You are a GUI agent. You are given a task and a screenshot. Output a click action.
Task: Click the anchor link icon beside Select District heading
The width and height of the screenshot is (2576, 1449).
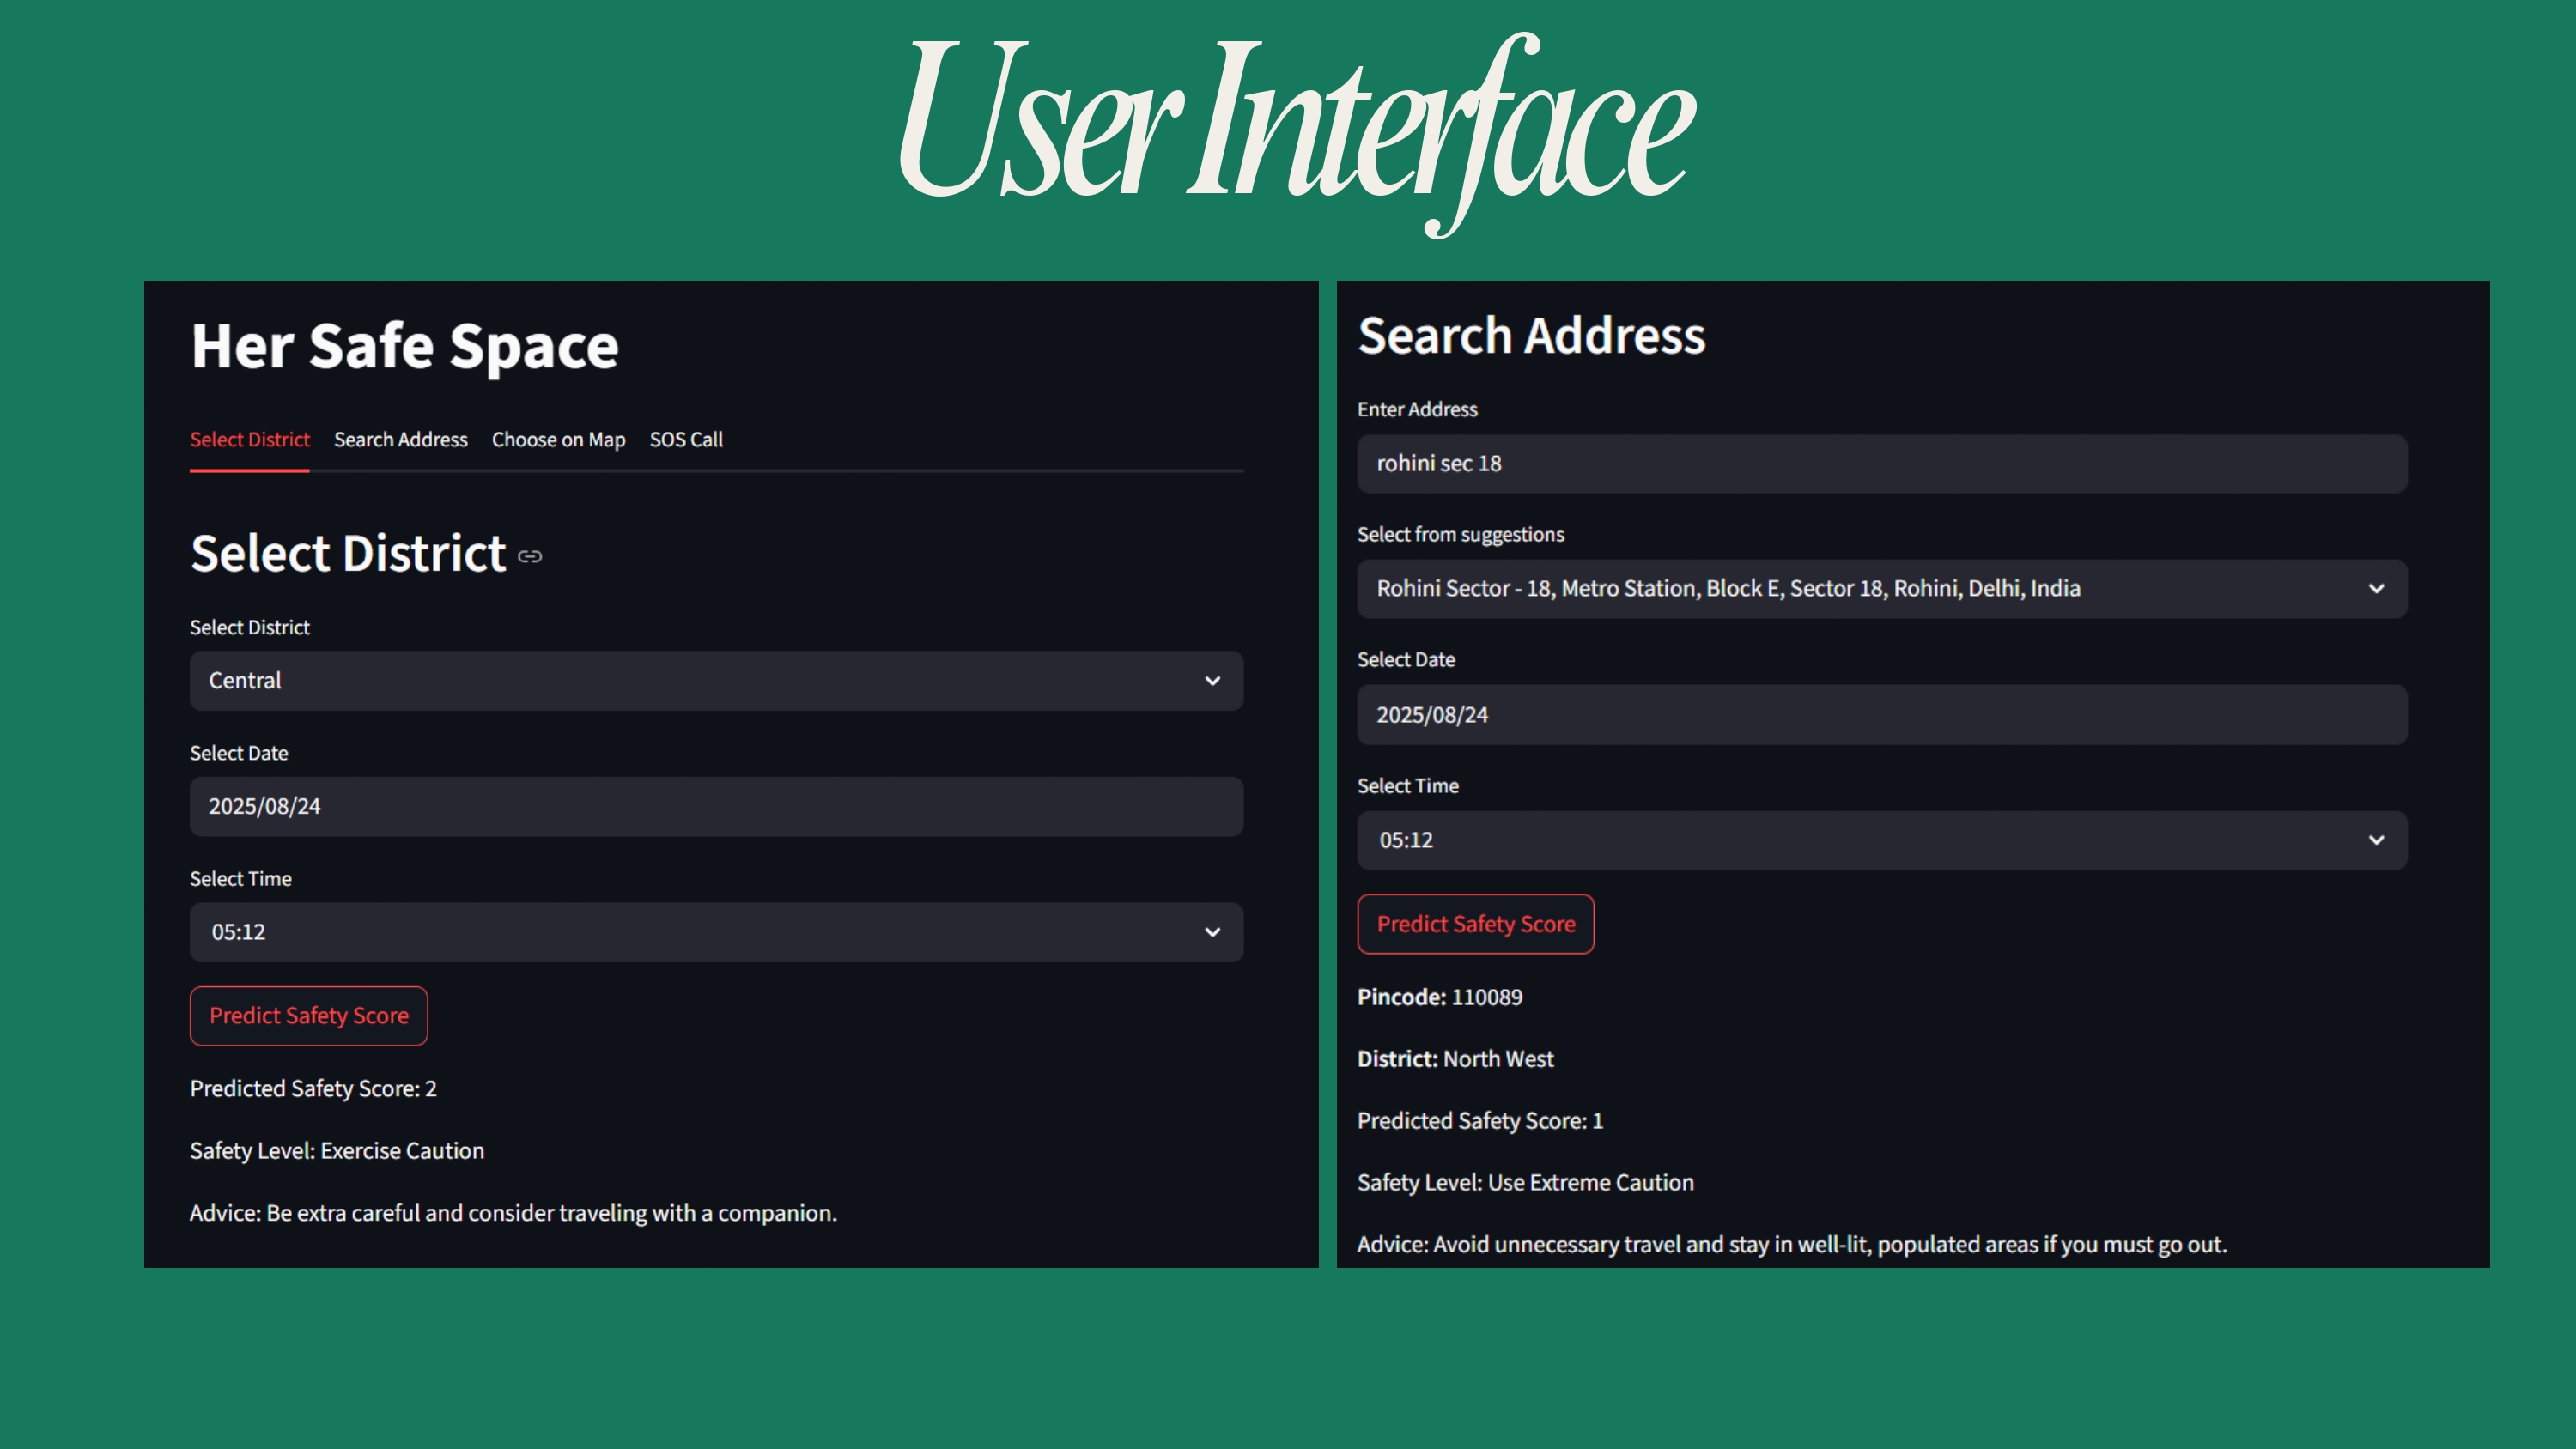530,557
